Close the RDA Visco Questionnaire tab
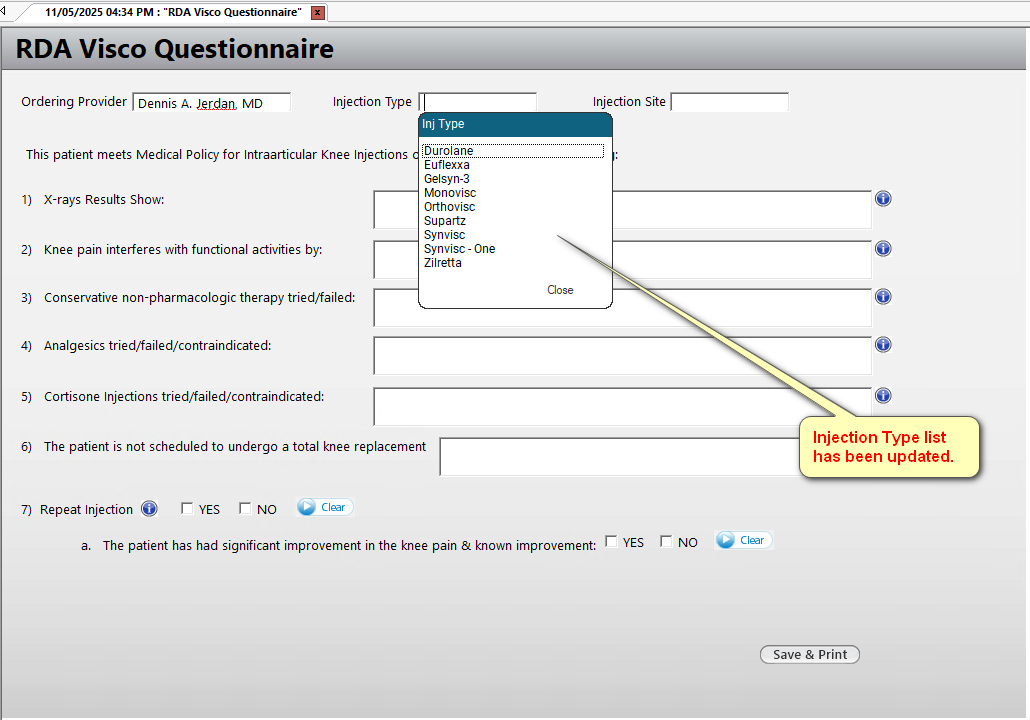The width and height of the screenshot is (1030, 720). 318,12
